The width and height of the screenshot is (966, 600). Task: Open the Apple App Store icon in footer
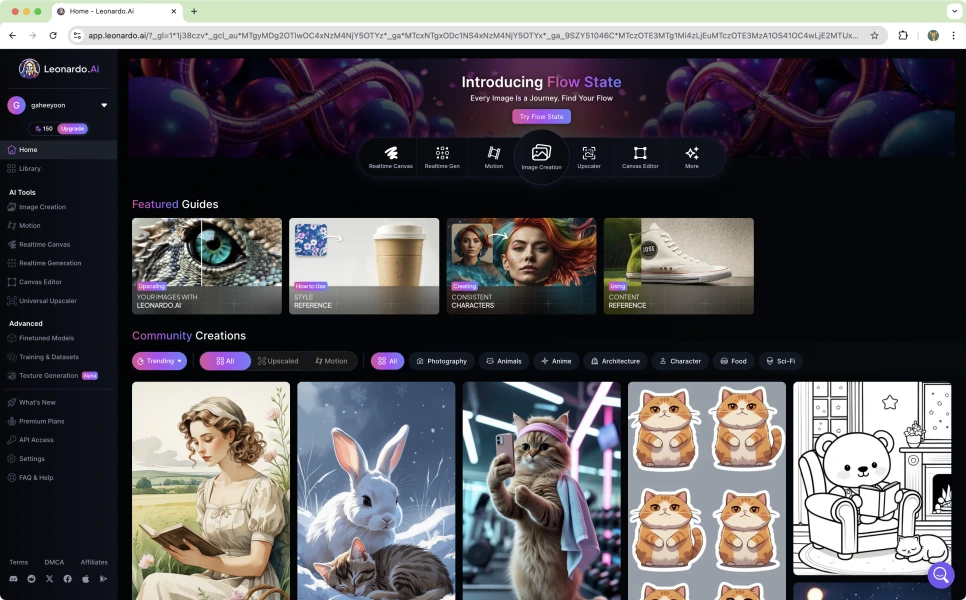click(86, 579)
